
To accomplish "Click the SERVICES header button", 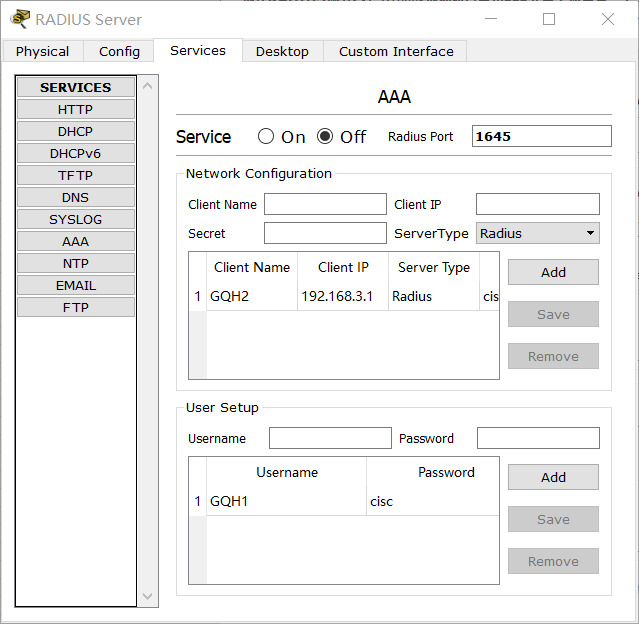I will (x=76, y=87).
